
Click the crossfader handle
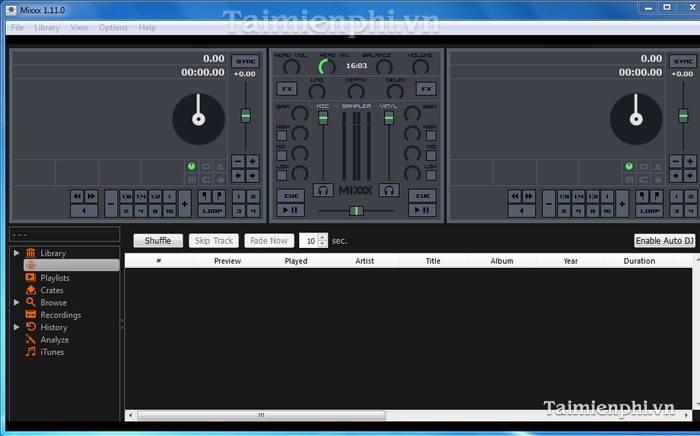click(356, 211)
